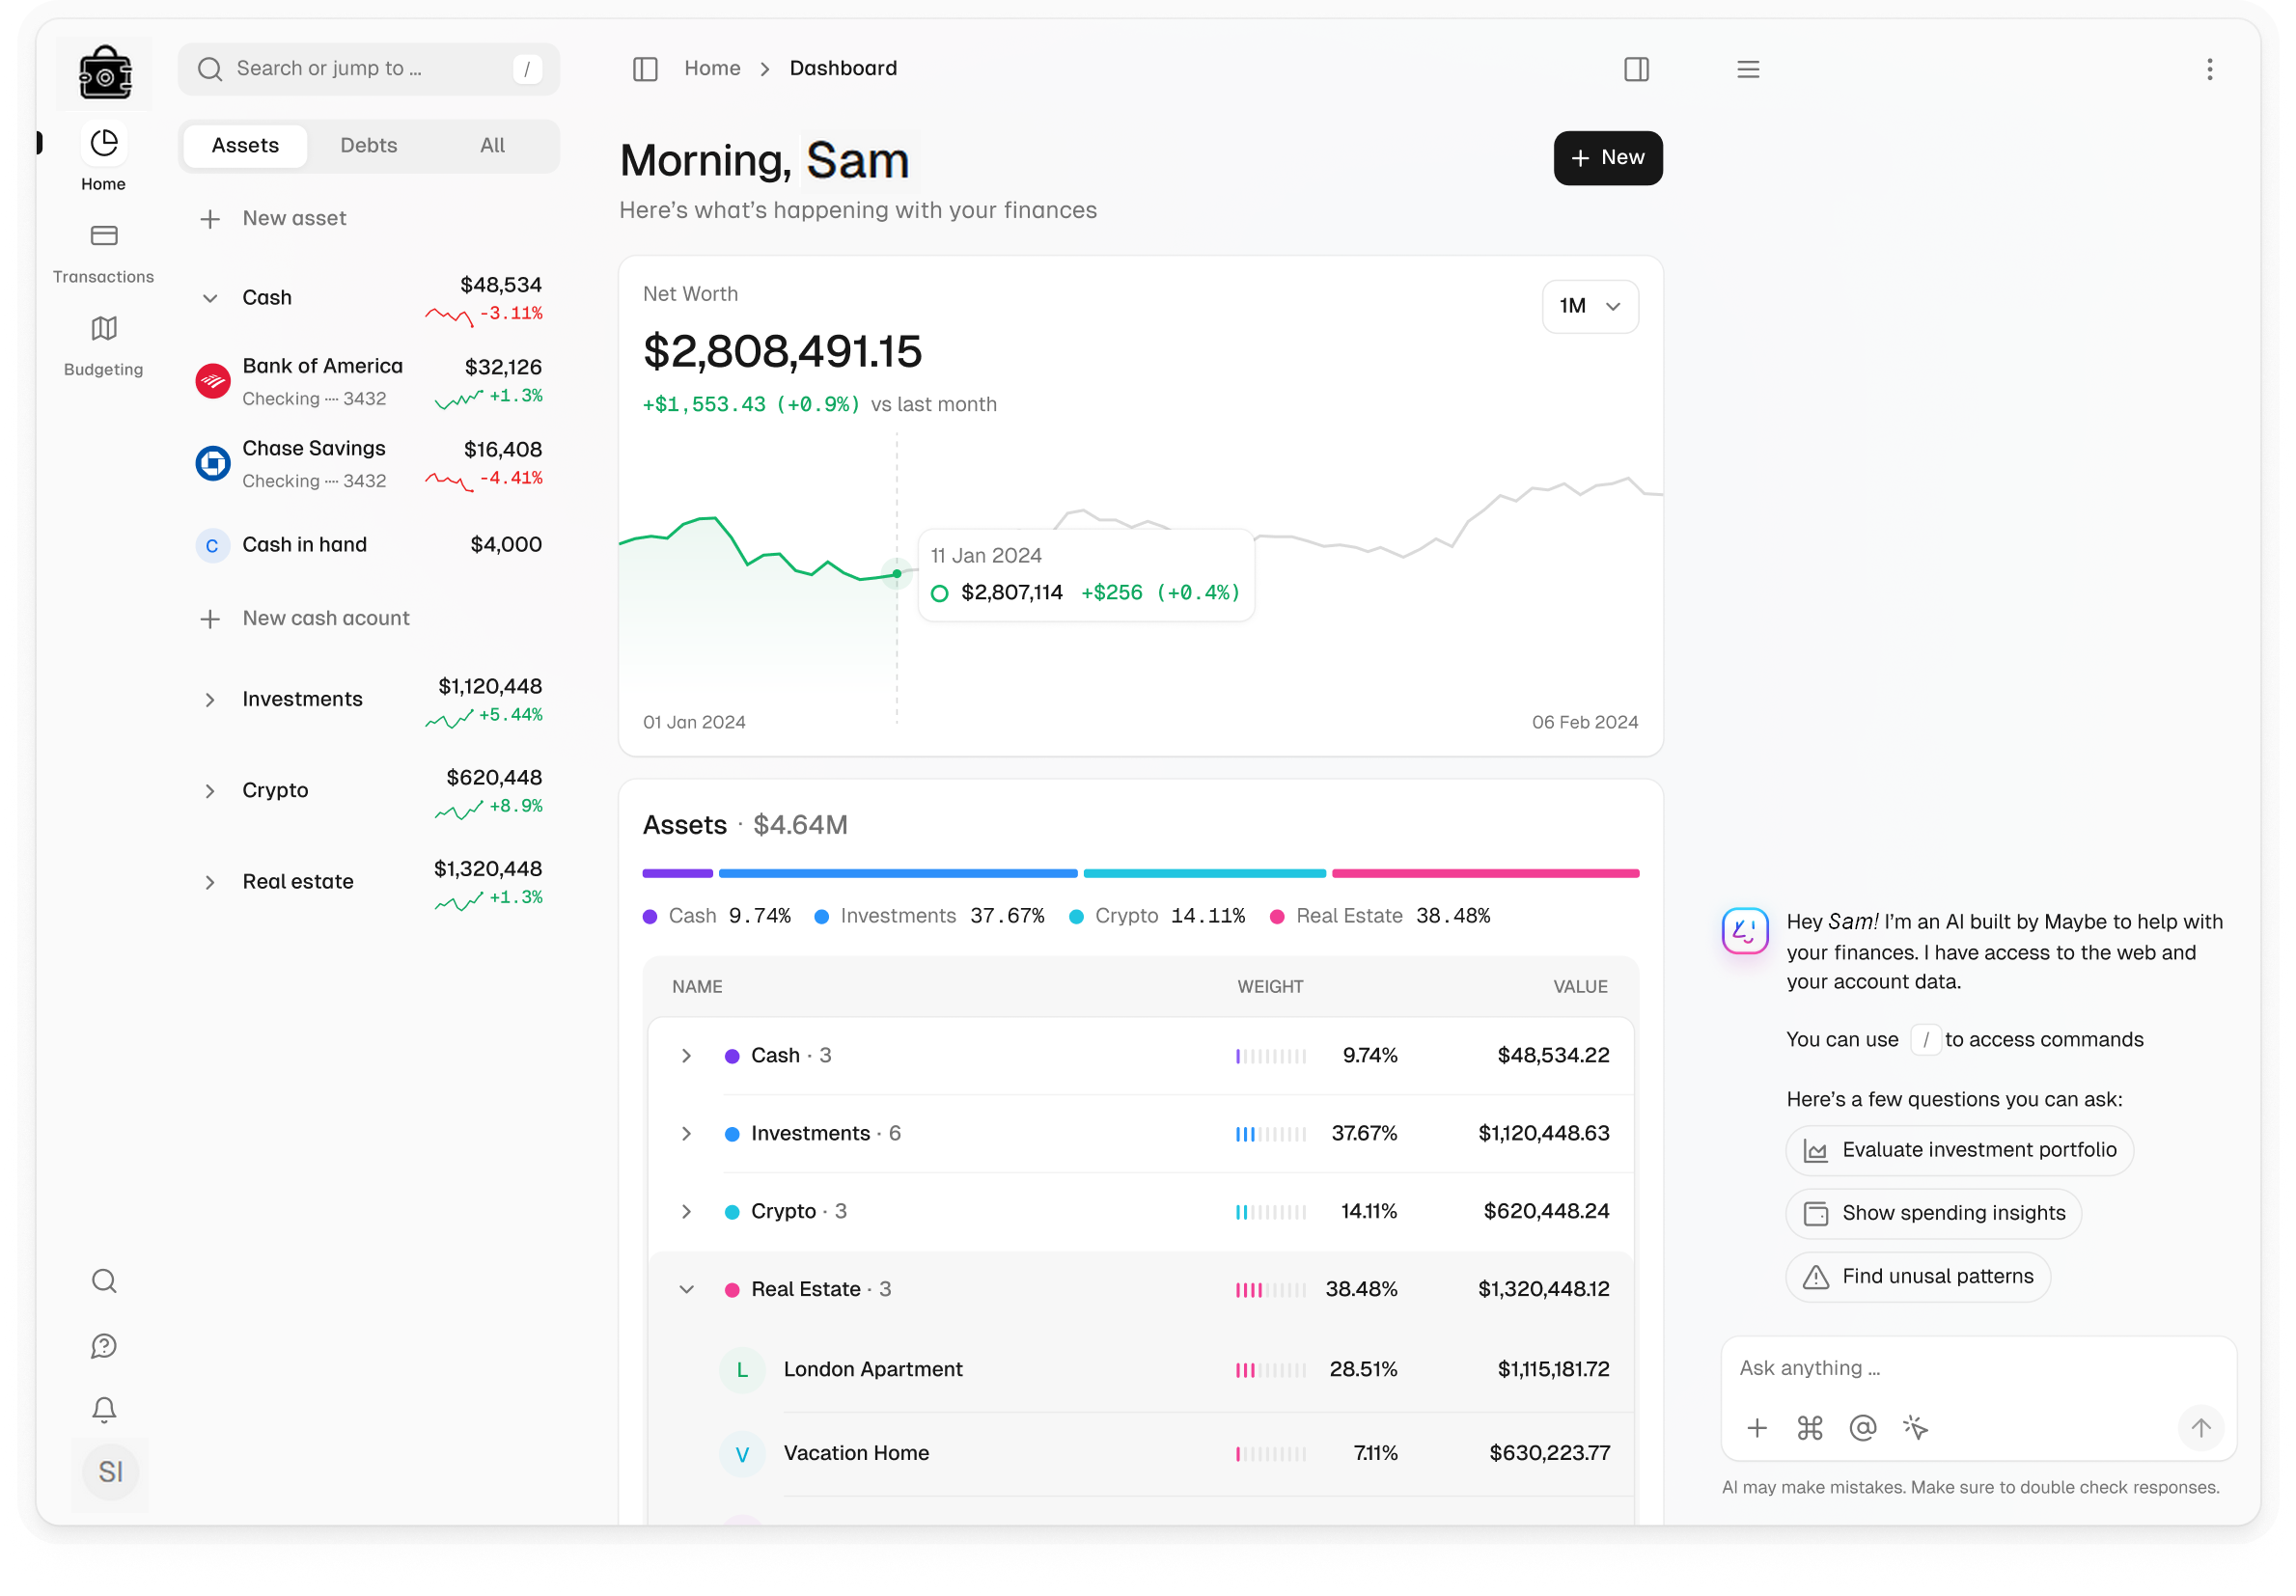Open Transactions from the sidebar
The width and height of the screenshot is (2296, 1596).
pyautogui.click(x=103, y=250)
